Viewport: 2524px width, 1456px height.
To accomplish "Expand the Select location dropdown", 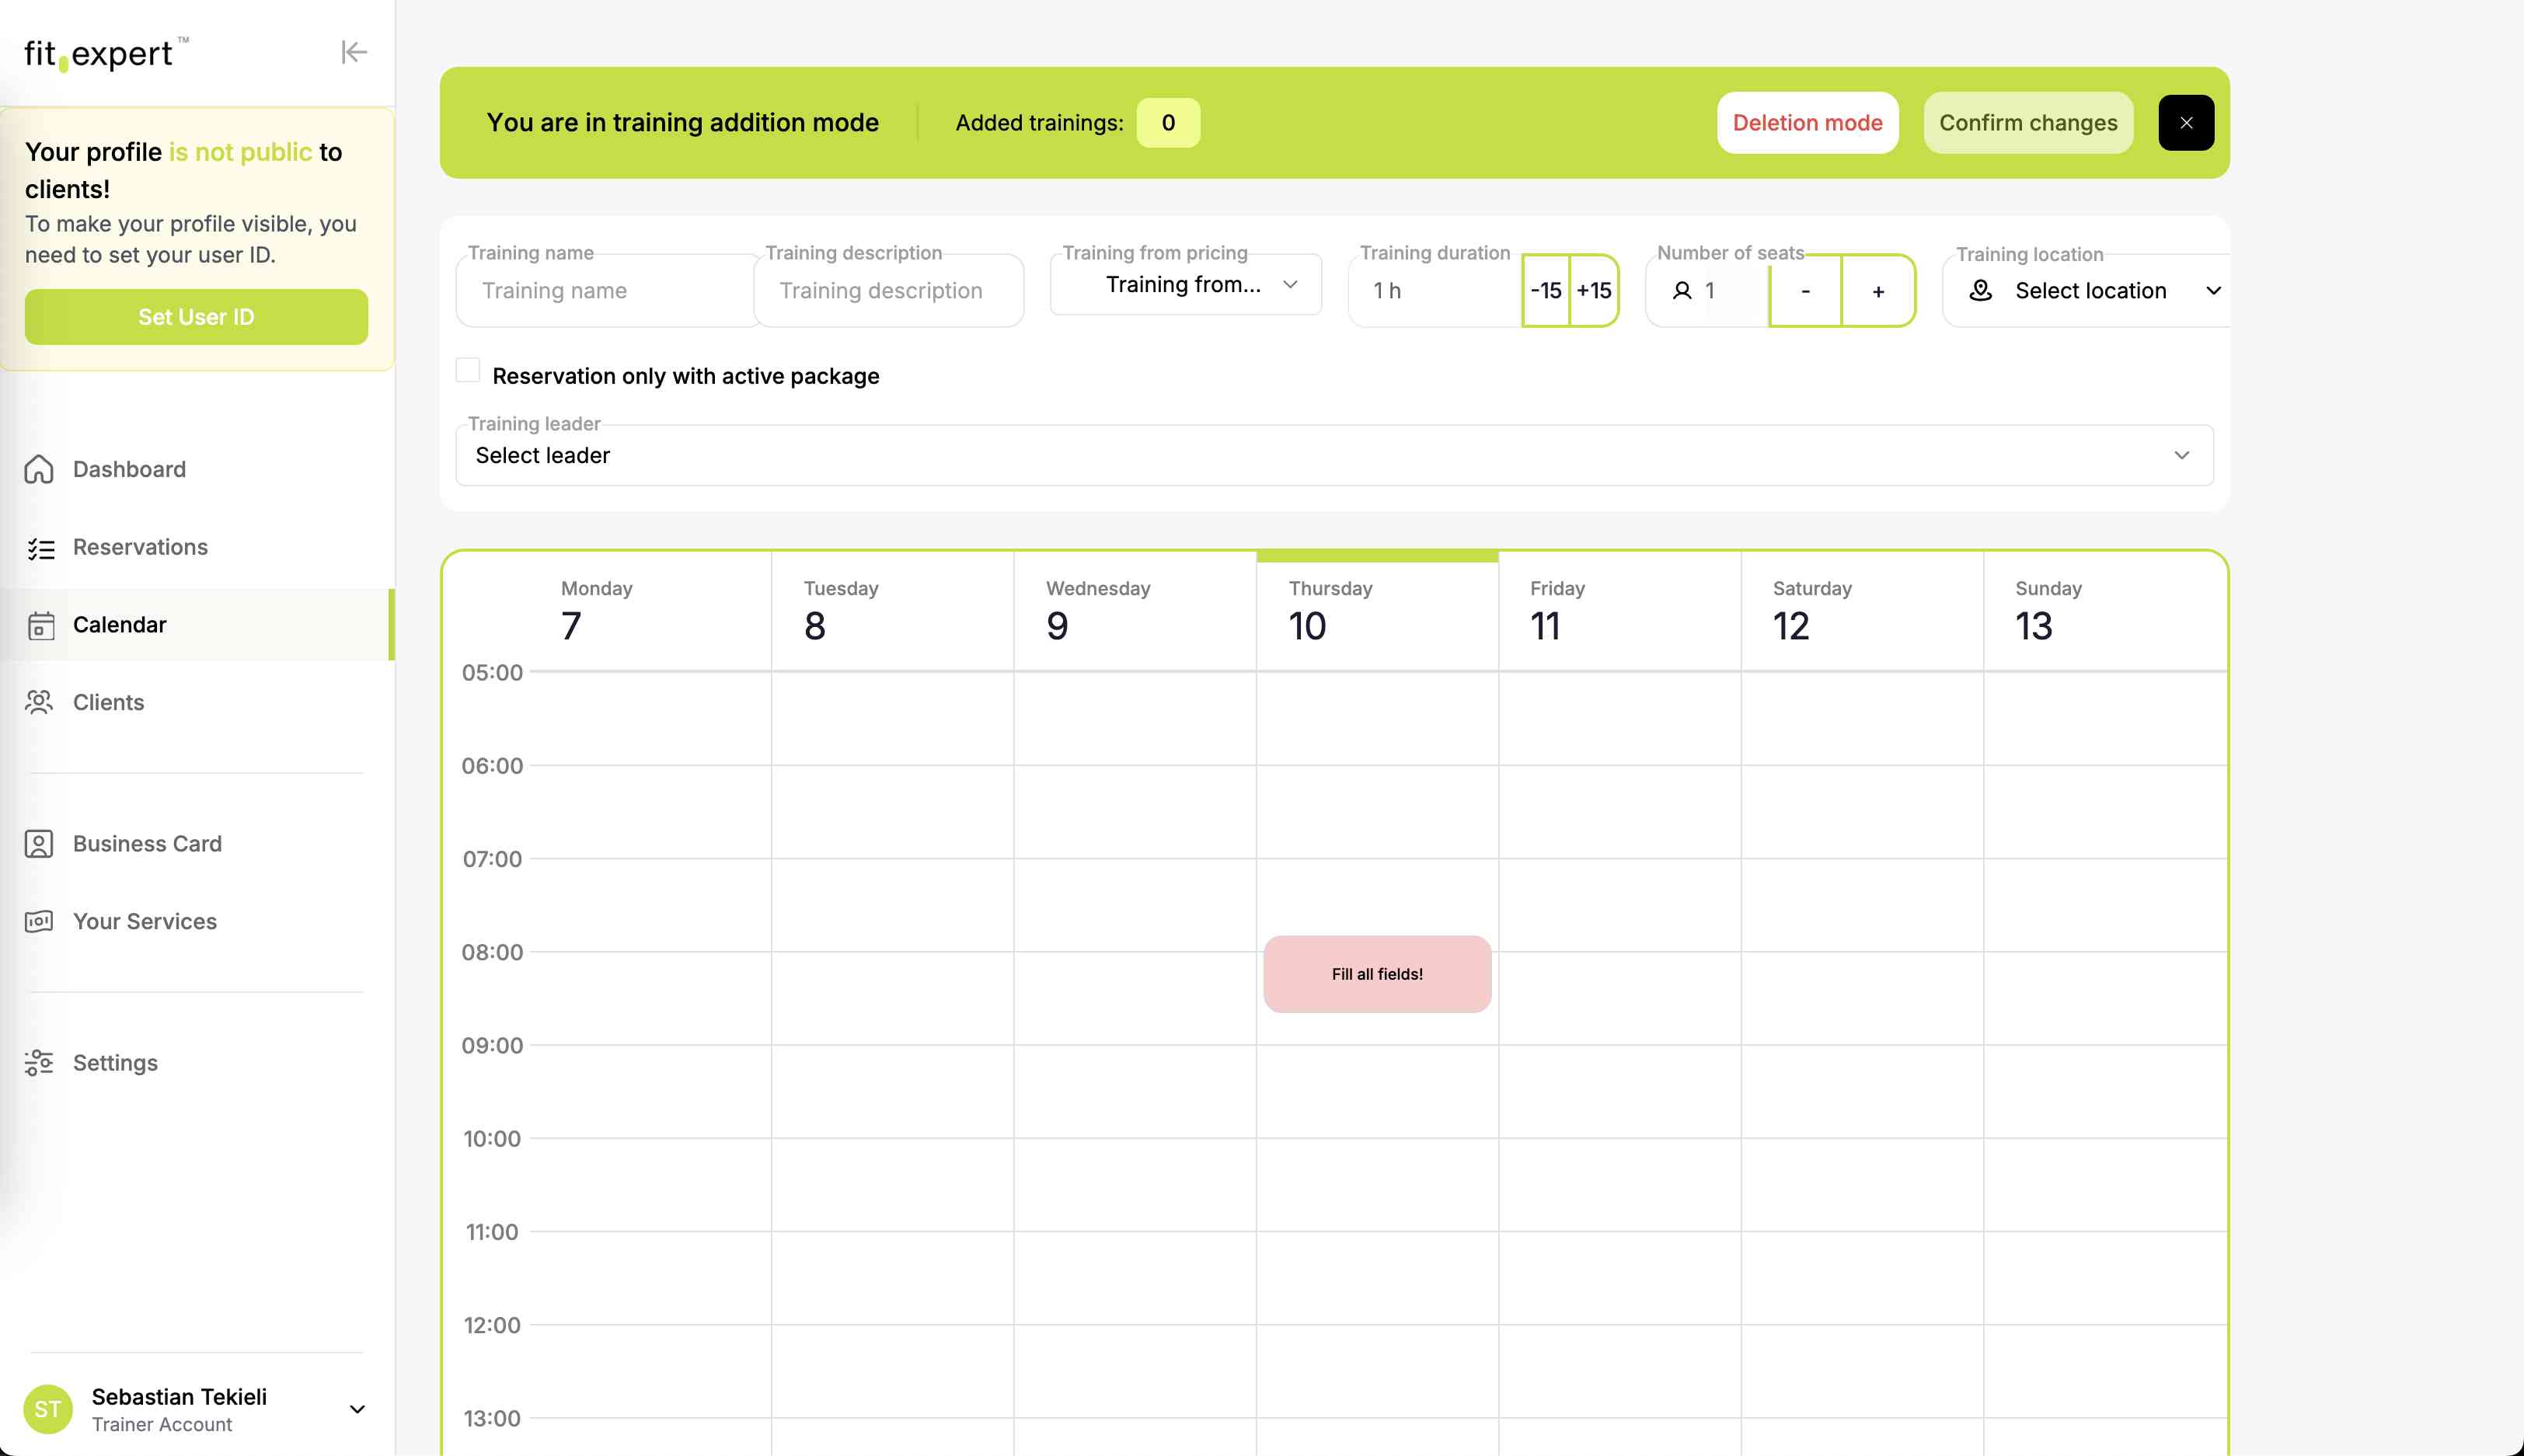I will tap(2092, 291).
